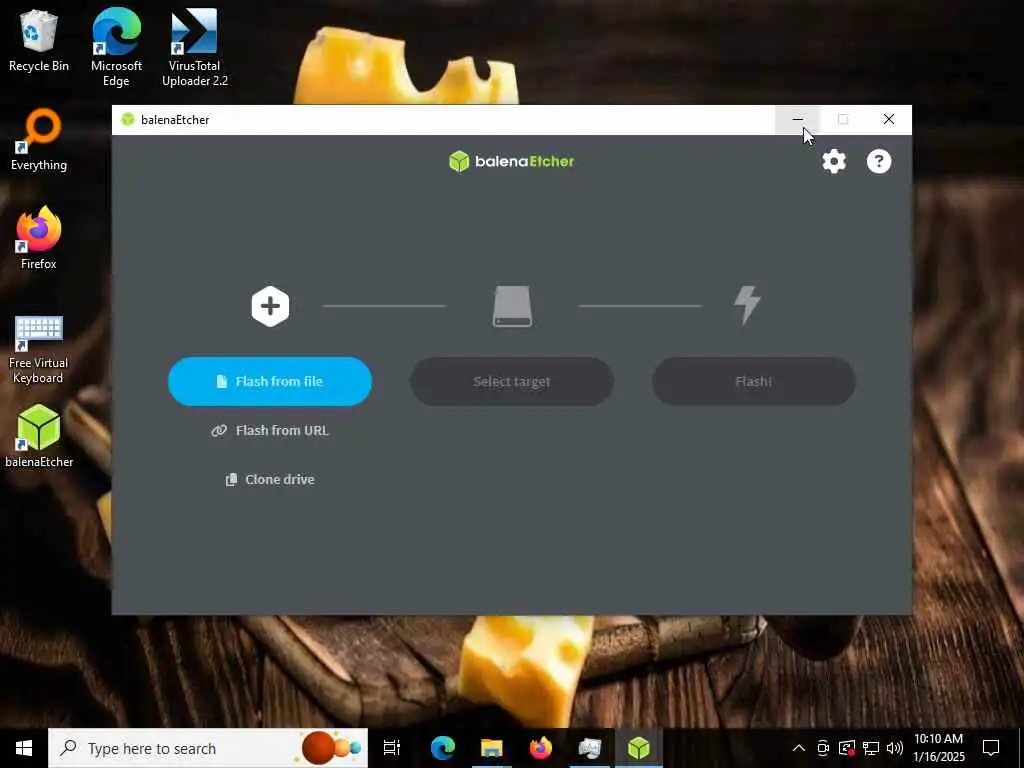The height and width of the screenshot is (768, 1024).
Task: Click the tray icon with red badge
Action: [847, 748]
